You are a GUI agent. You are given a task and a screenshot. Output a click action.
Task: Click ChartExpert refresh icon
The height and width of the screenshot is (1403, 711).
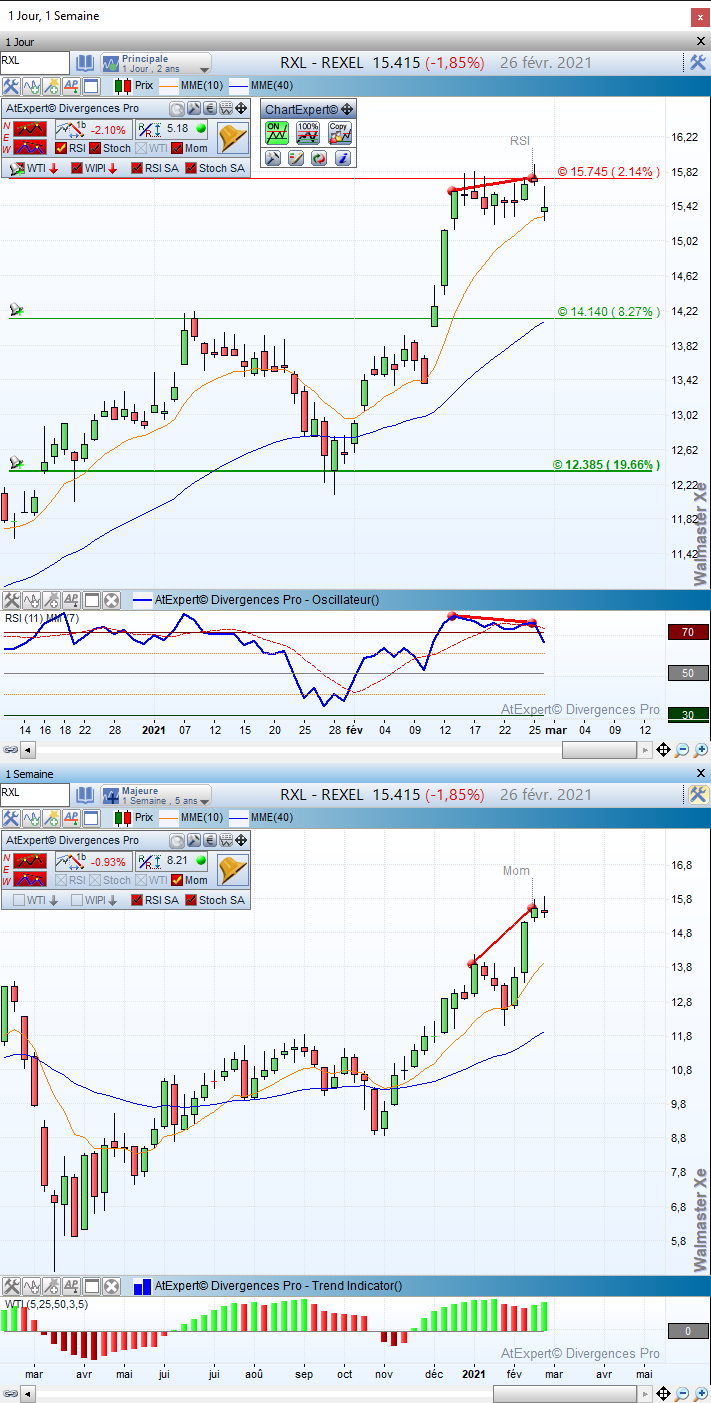[318, 158]
